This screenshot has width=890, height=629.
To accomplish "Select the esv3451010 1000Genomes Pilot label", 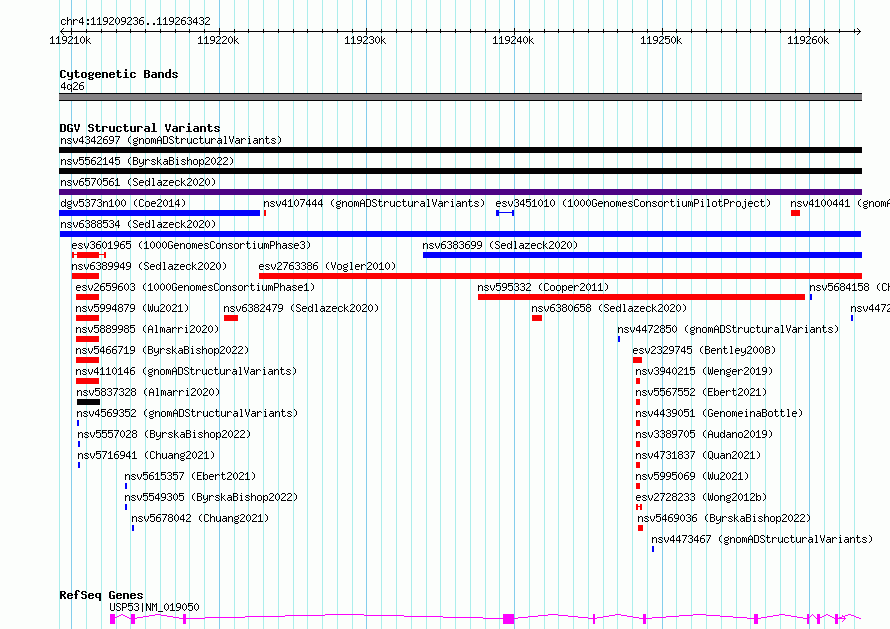I will coord(633,203).
